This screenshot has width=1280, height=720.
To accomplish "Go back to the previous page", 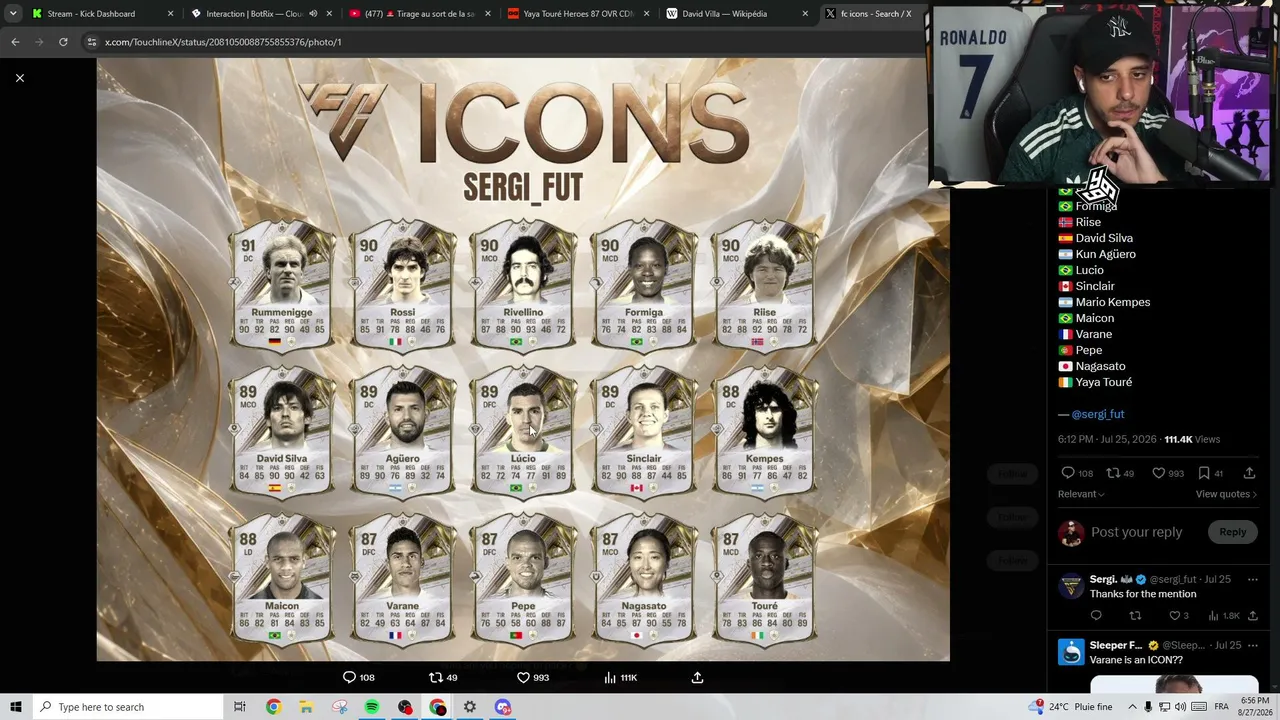I will [x=15, y=42].
